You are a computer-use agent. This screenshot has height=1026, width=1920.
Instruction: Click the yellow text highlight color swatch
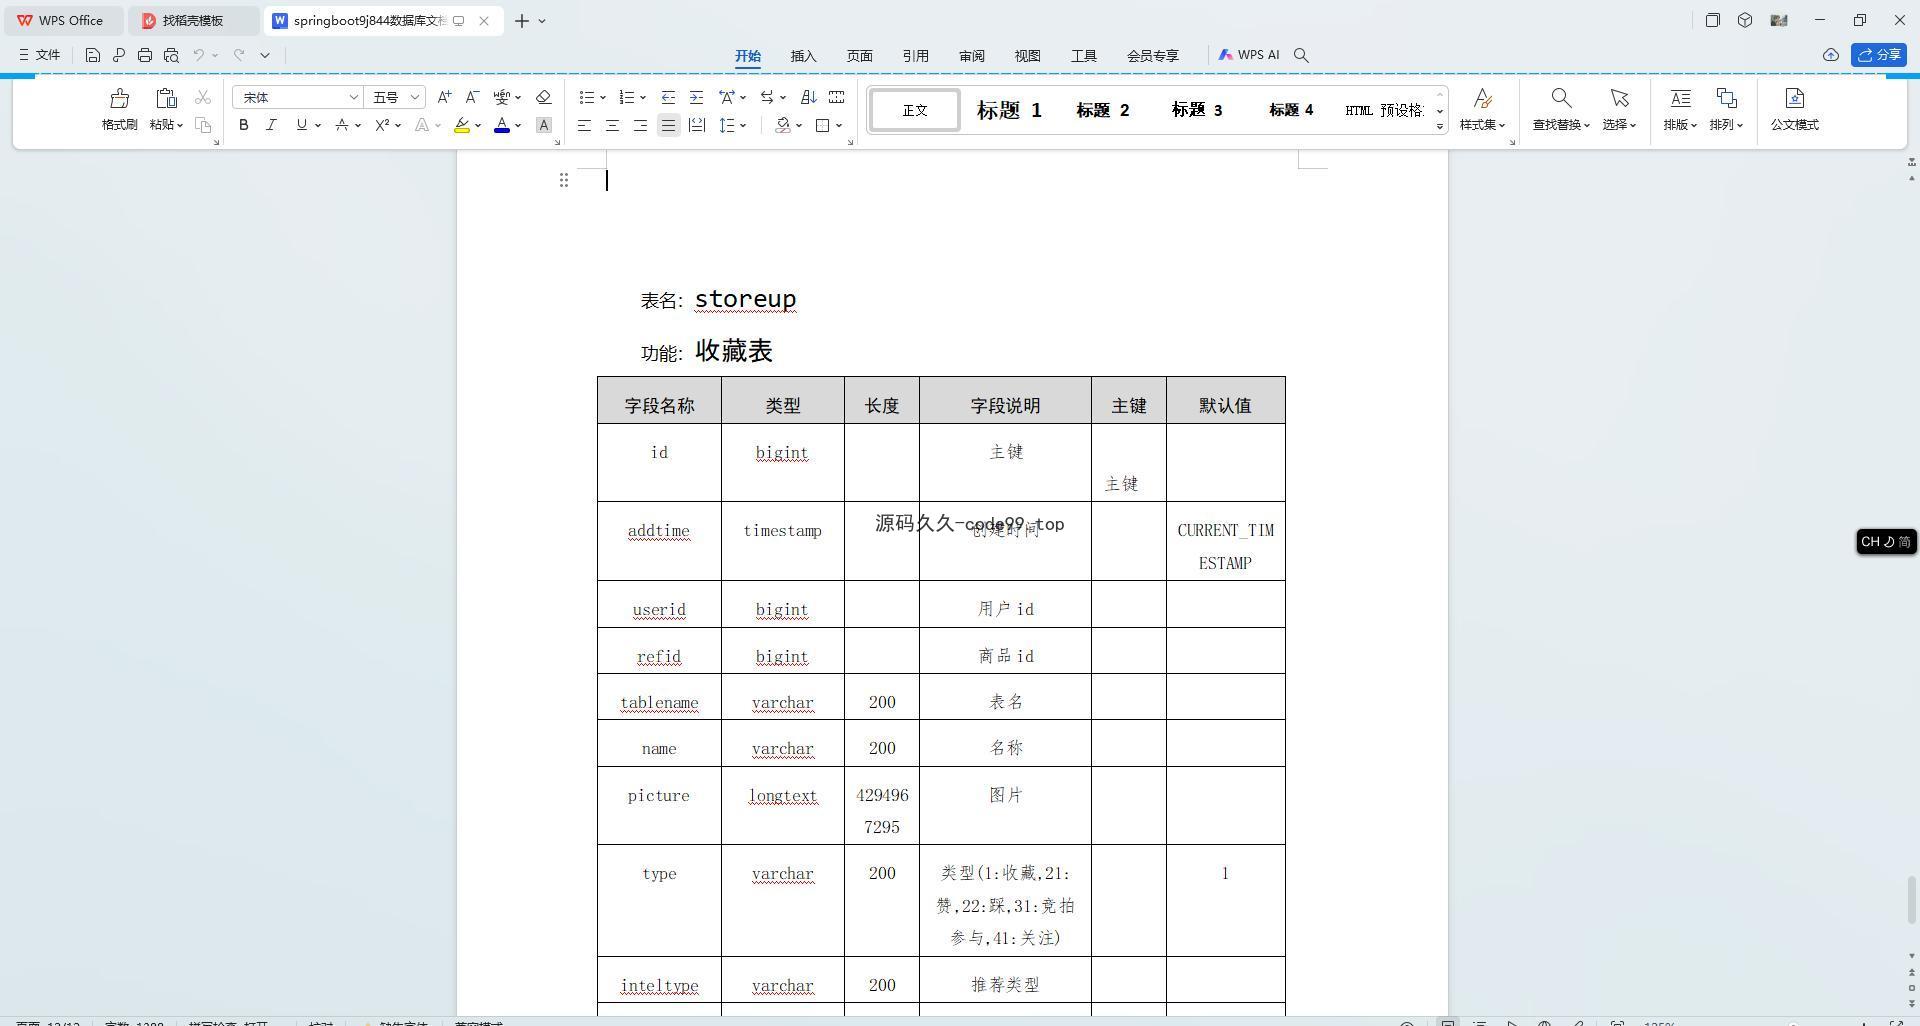pos(461,125)
